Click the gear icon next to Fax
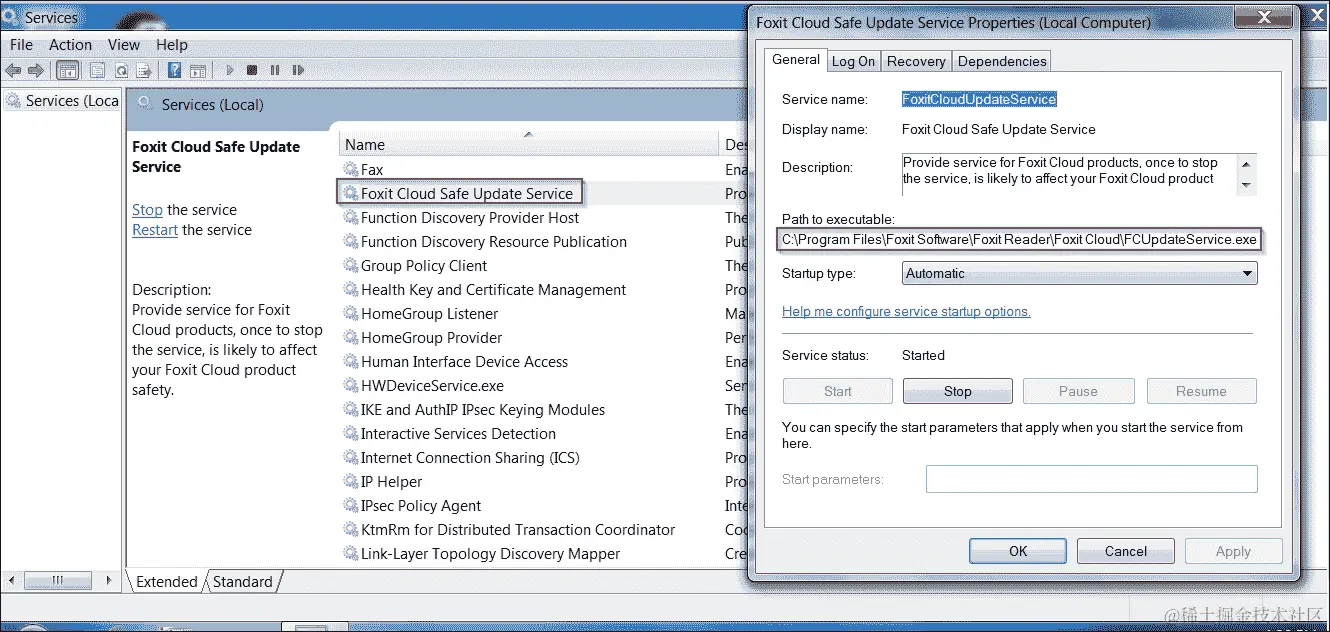This screenshot has width=1330, height=632. (350, 170)
